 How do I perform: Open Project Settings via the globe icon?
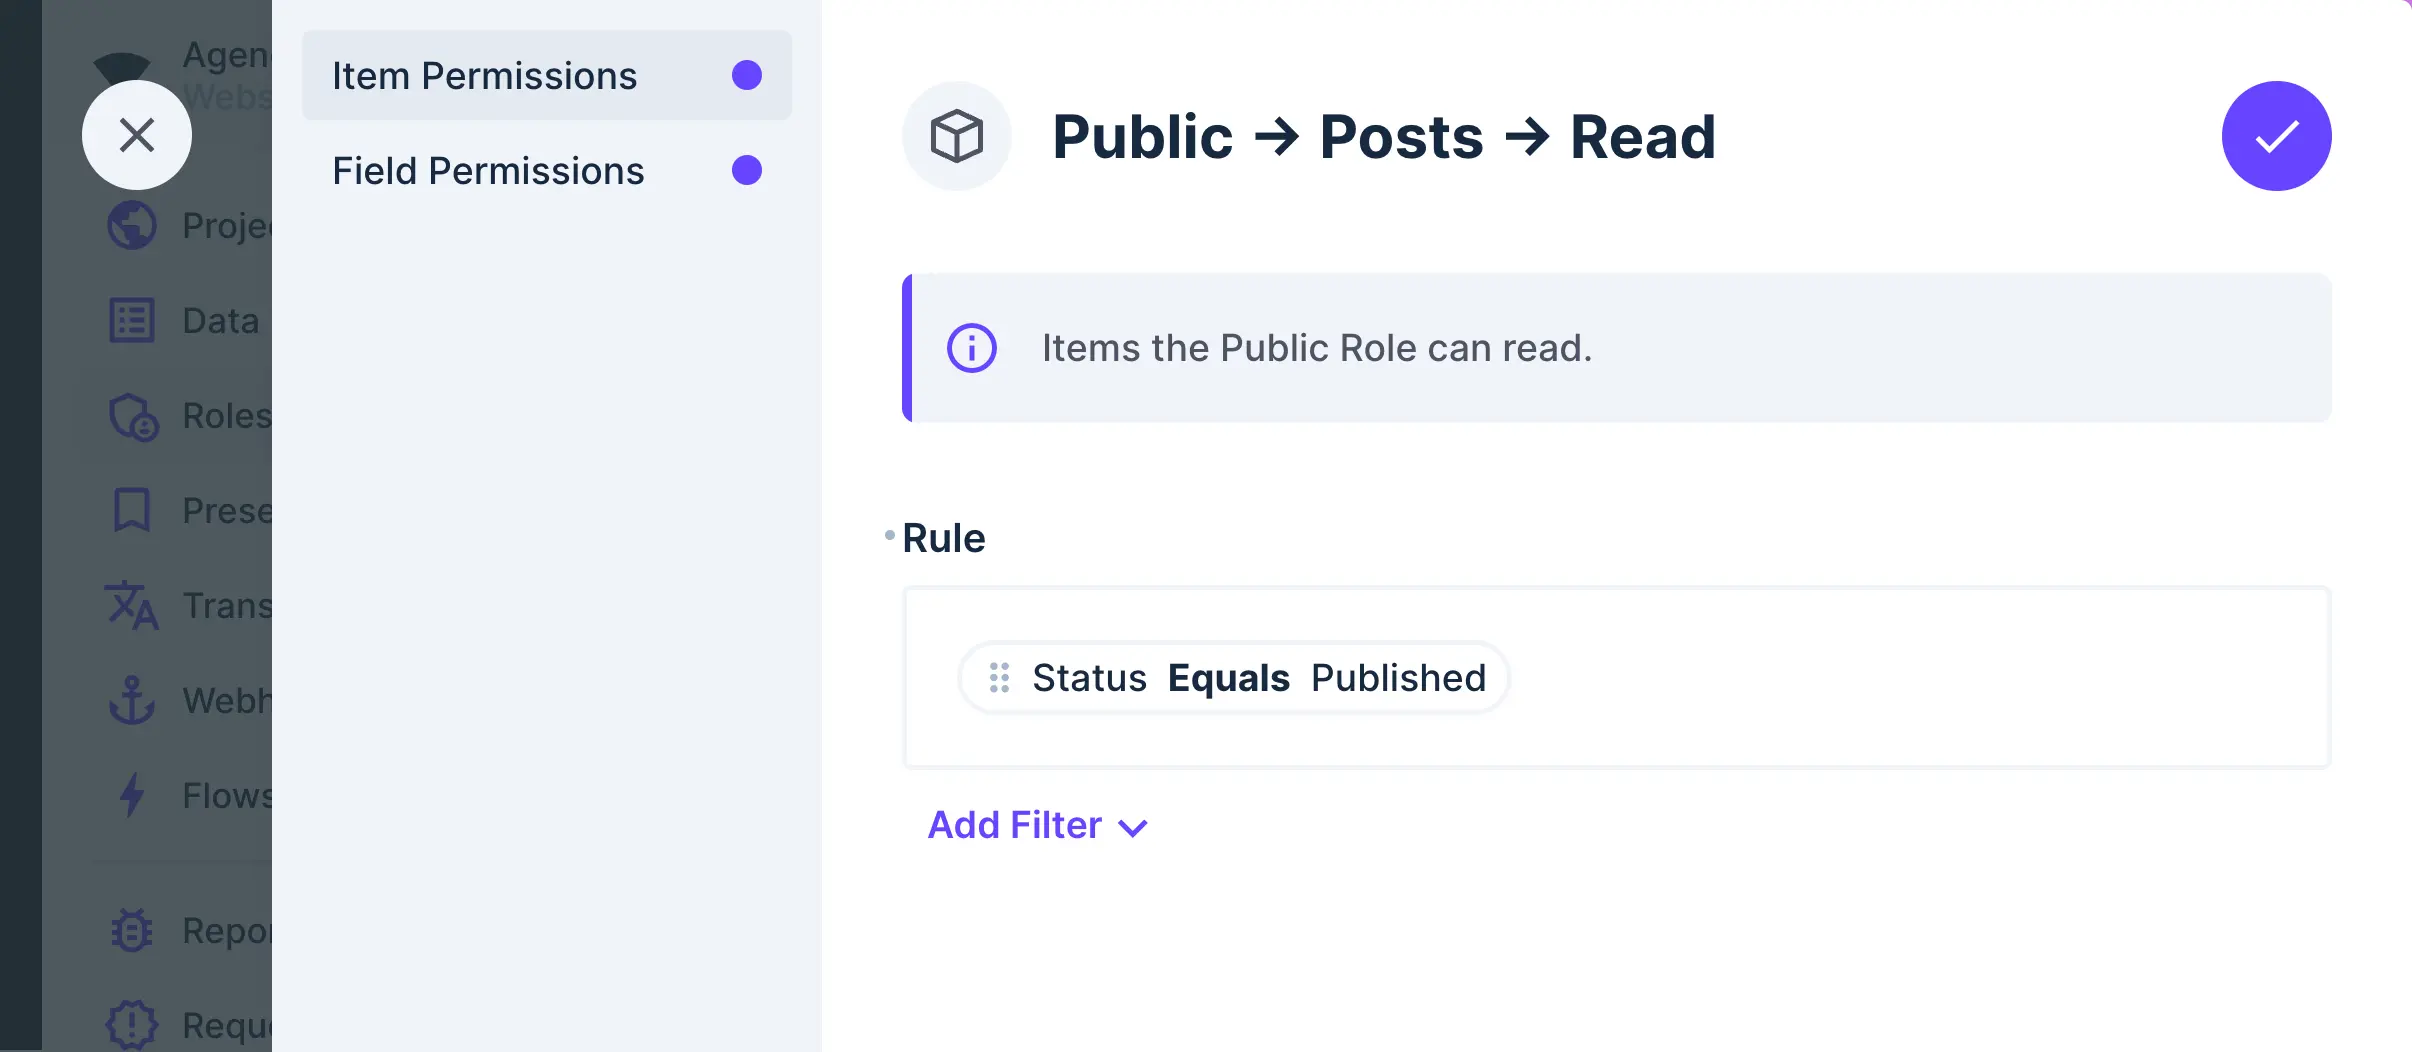tap(131, 225)
